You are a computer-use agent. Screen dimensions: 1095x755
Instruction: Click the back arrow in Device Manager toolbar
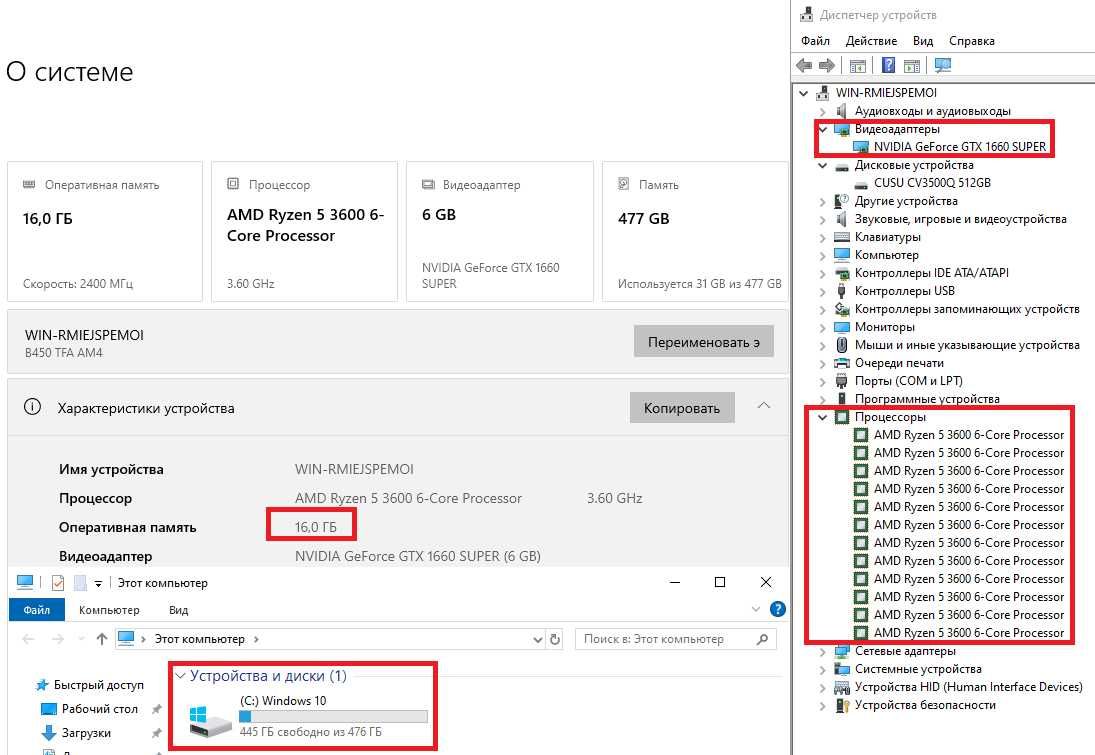pos(804,66)
